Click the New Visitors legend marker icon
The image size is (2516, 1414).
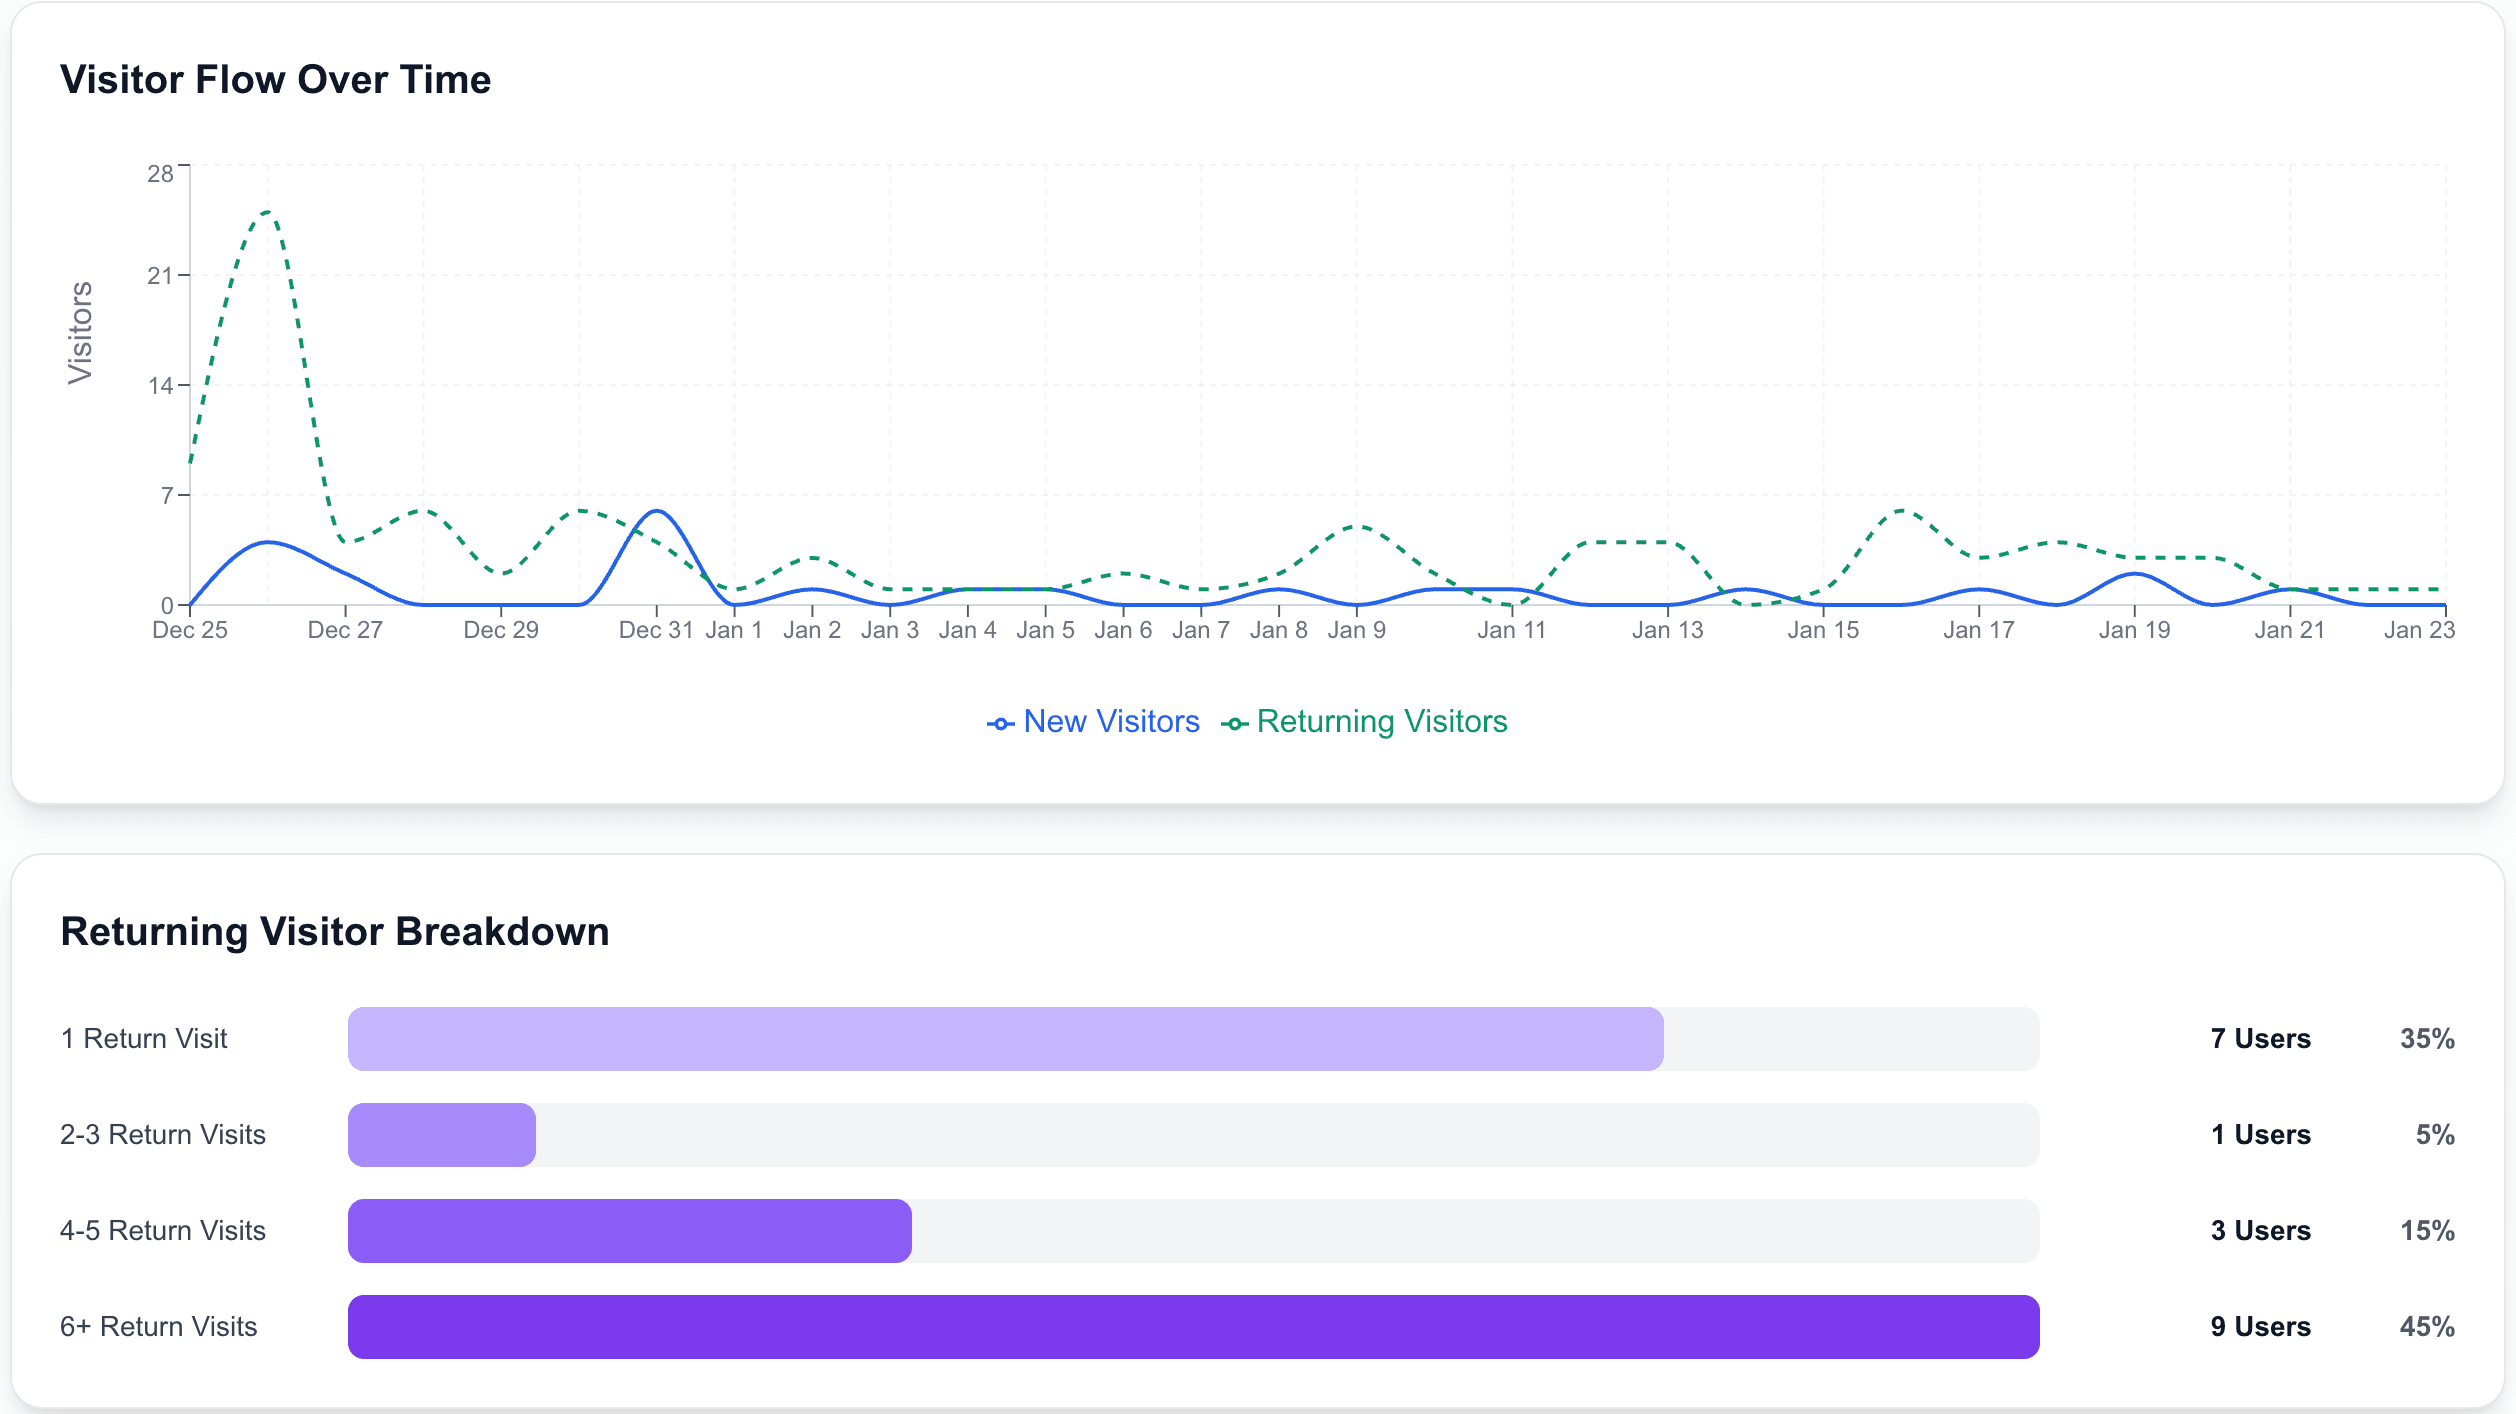click(1000, 721)
